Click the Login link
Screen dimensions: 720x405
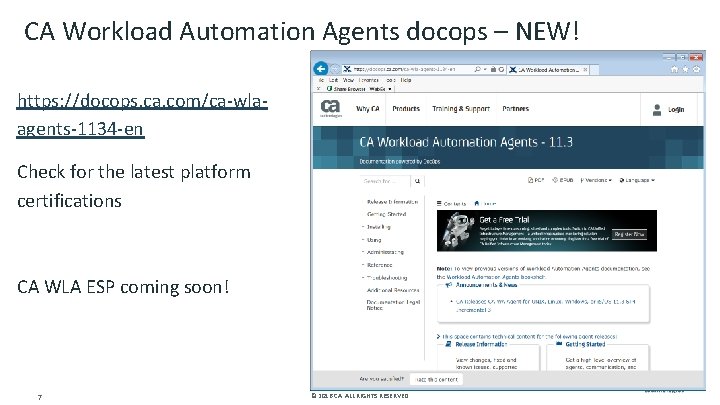tap(676, 109)
